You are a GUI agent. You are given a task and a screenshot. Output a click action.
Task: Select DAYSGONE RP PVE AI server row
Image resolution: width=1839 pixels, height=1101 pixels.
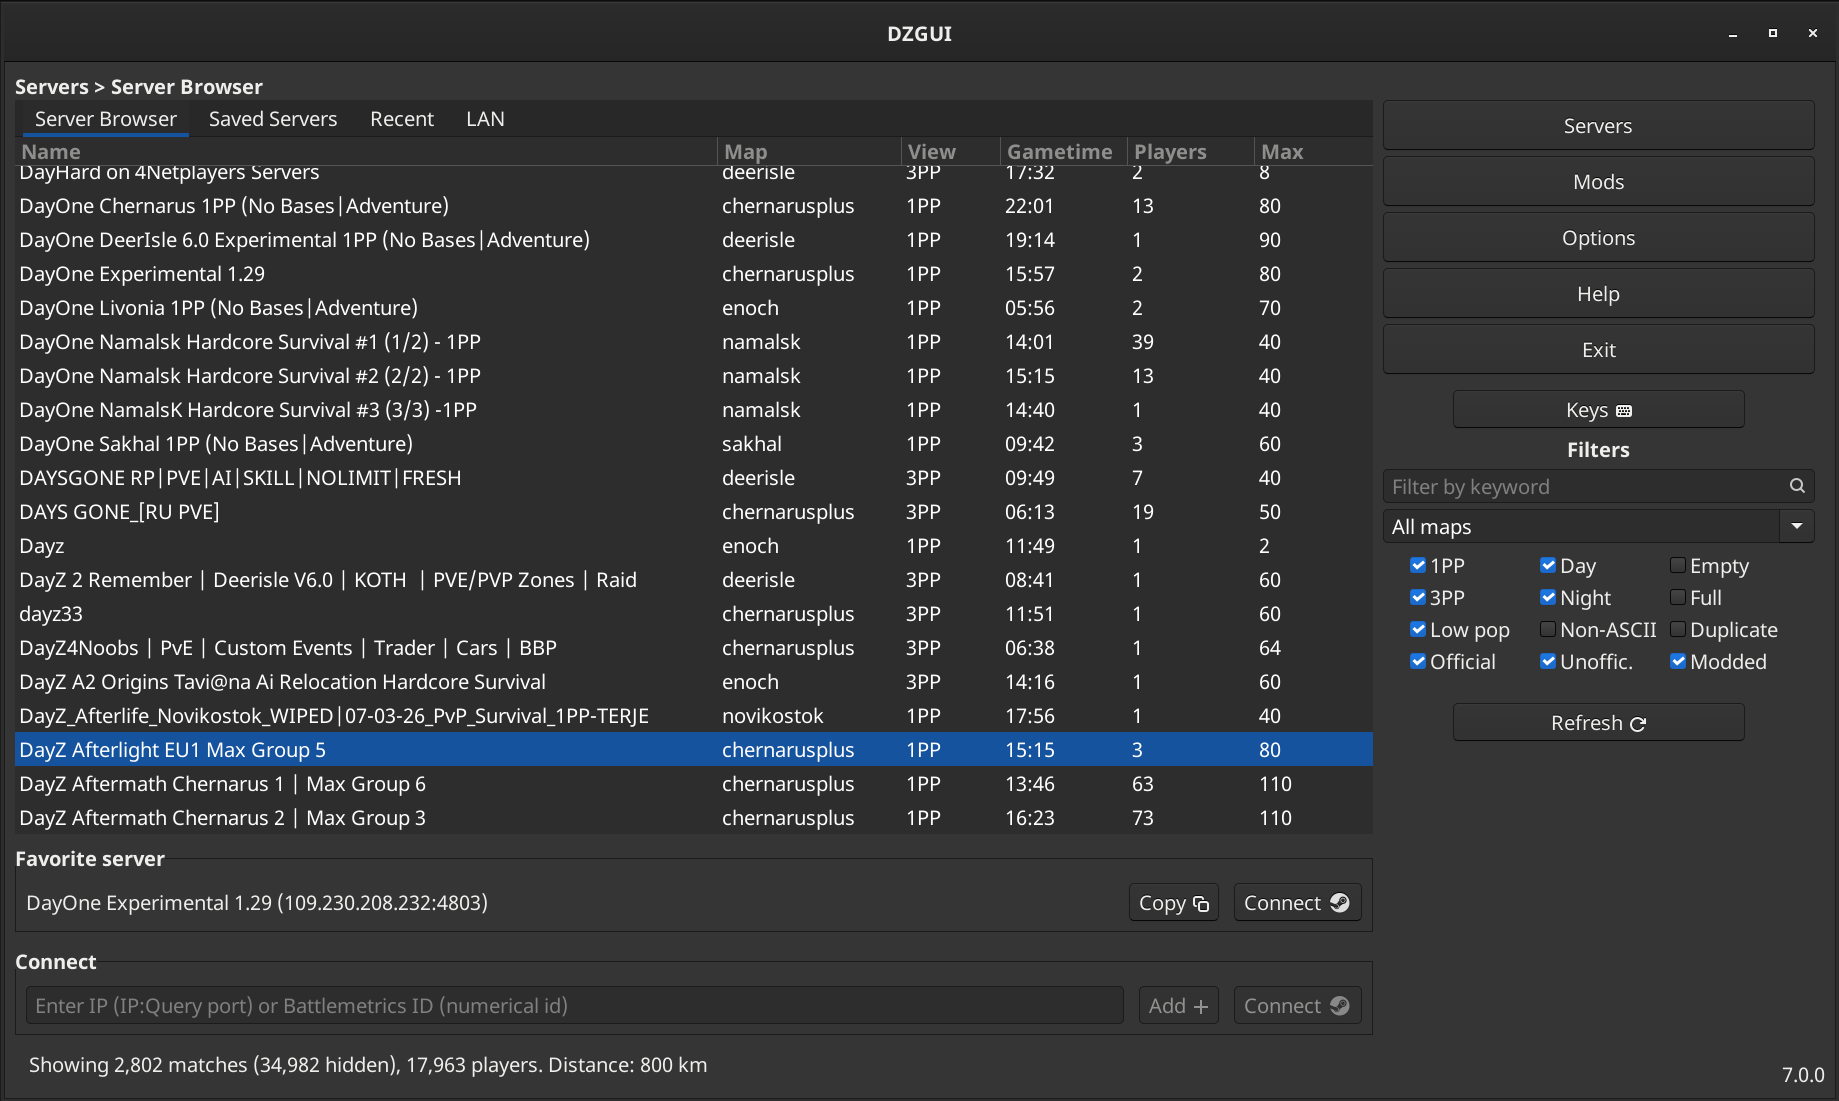694,478
